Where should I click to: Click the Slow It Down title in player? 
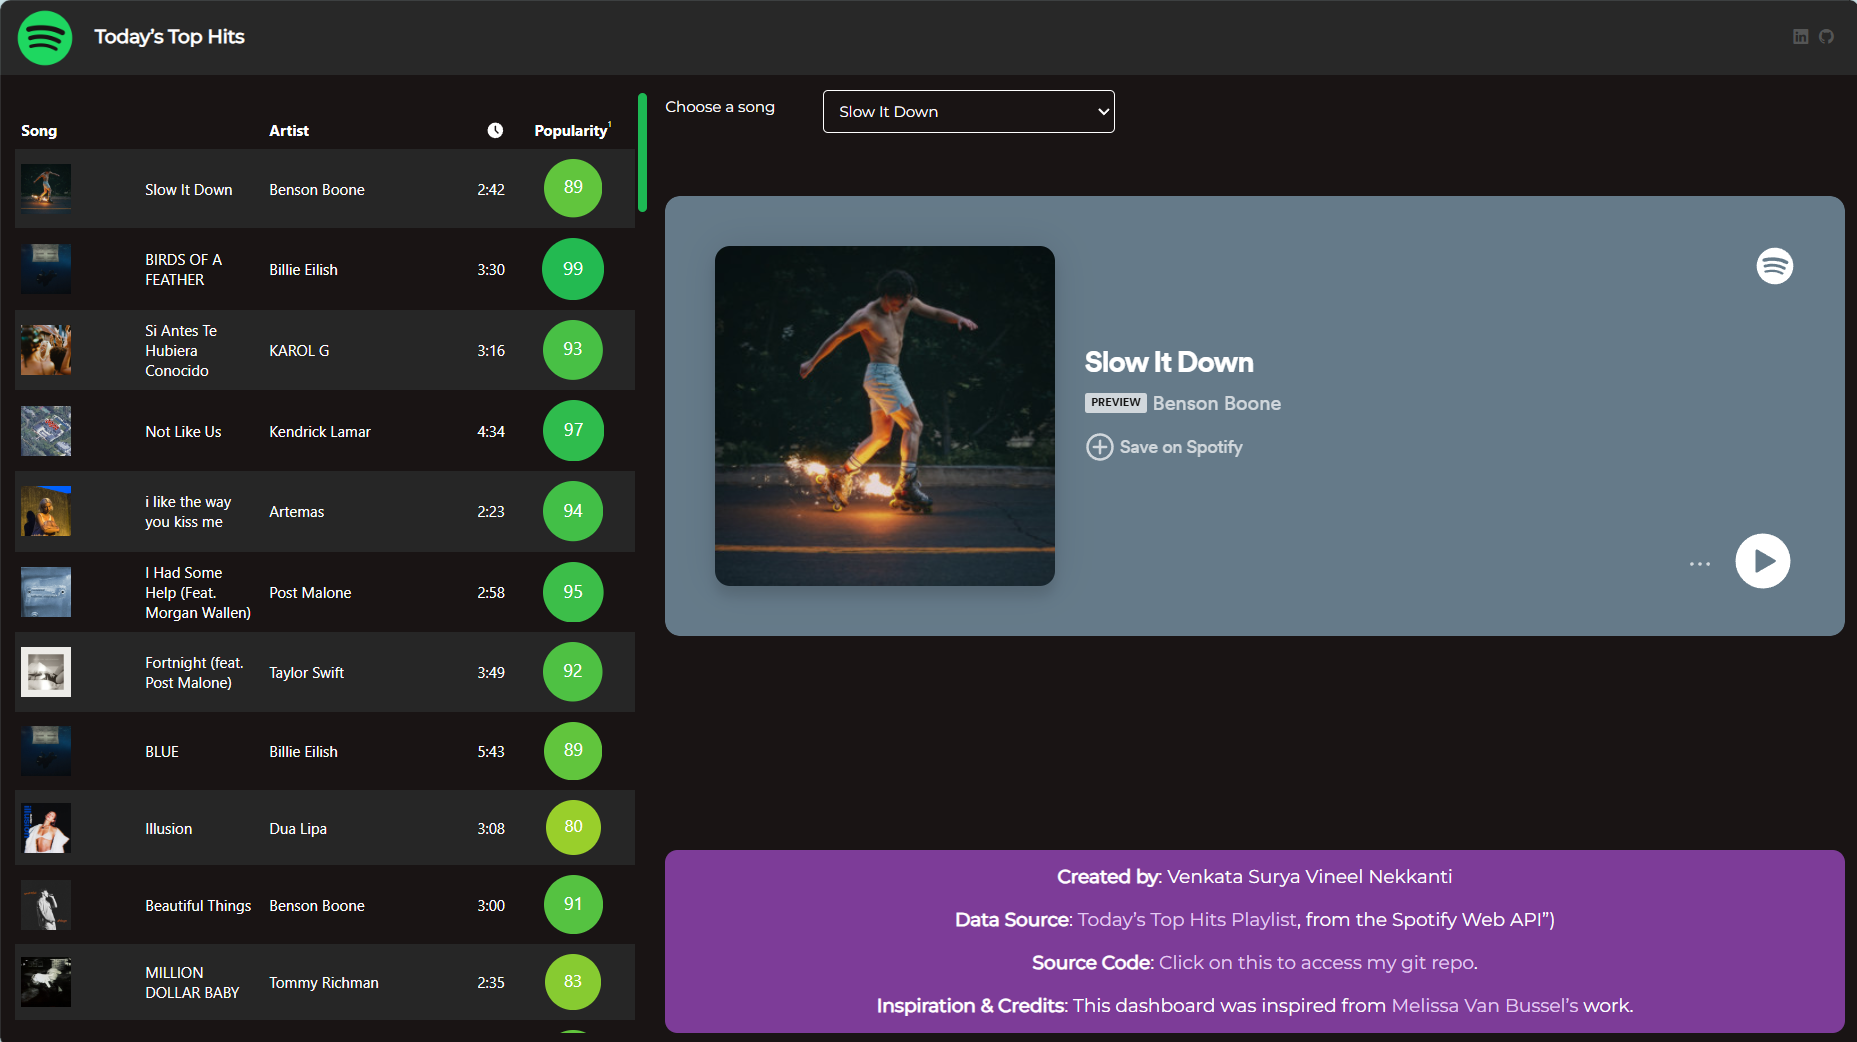pyautogui.click(x=1169, y=362)
